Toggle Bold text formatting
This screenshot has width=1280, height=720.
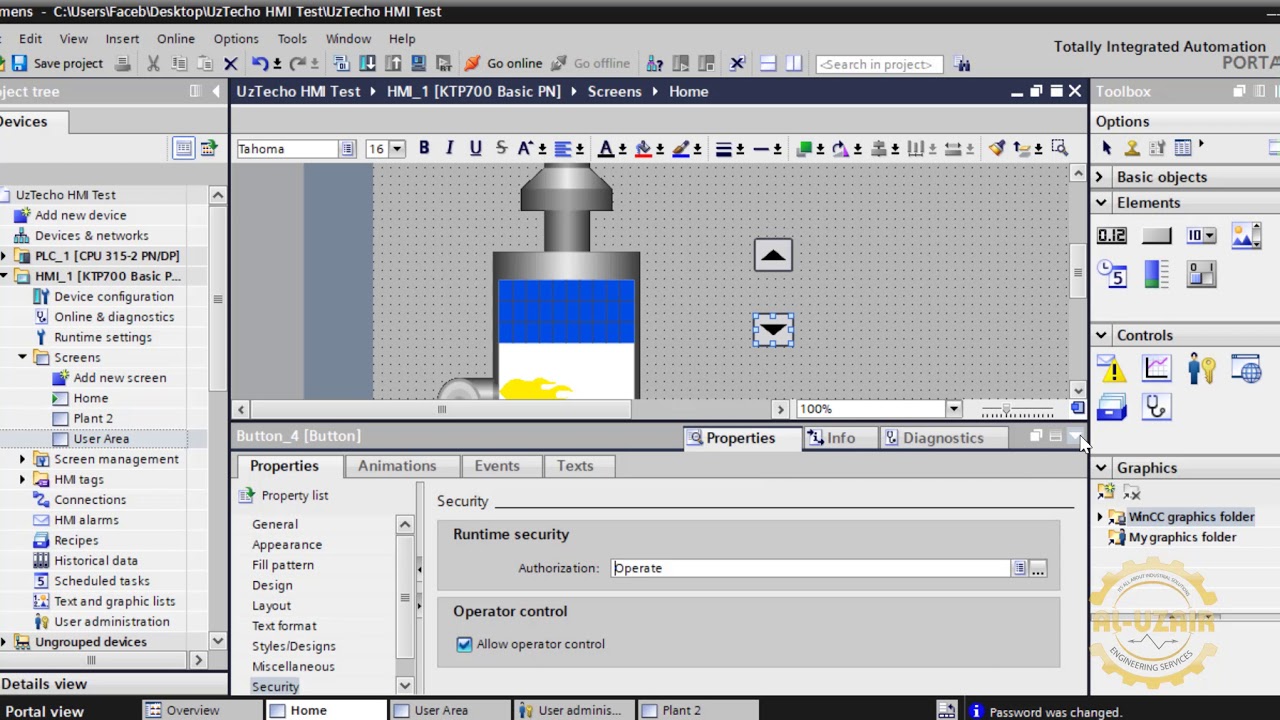(x=424, y=148)
